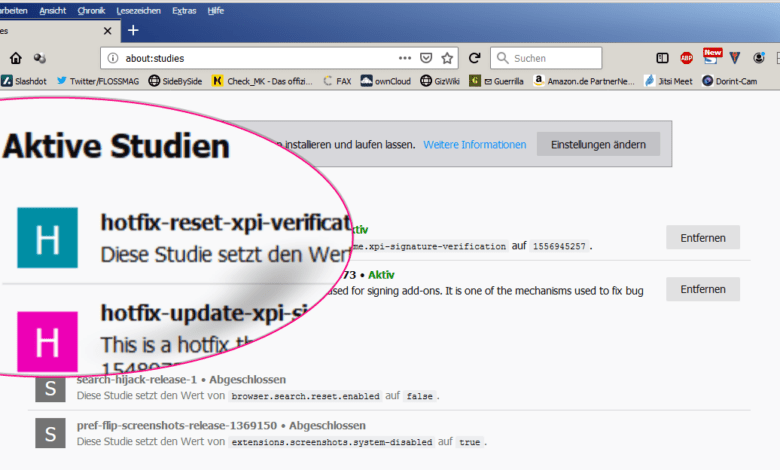Bookmark this page with the star icon
Viewport: 780px width, 470px height.
coord(447,58)
